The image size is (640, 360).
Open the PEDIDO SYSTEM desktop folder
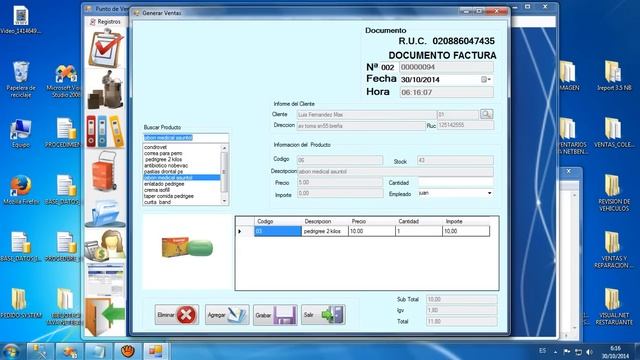coord(21,303)
